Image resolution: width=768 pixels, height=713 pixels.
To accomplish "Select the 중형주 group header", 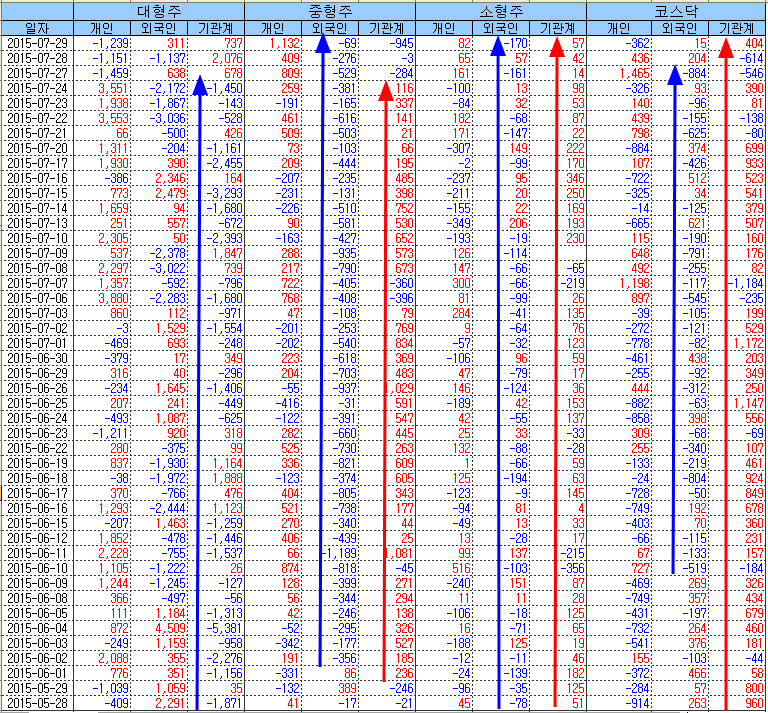I will (330, 12).
